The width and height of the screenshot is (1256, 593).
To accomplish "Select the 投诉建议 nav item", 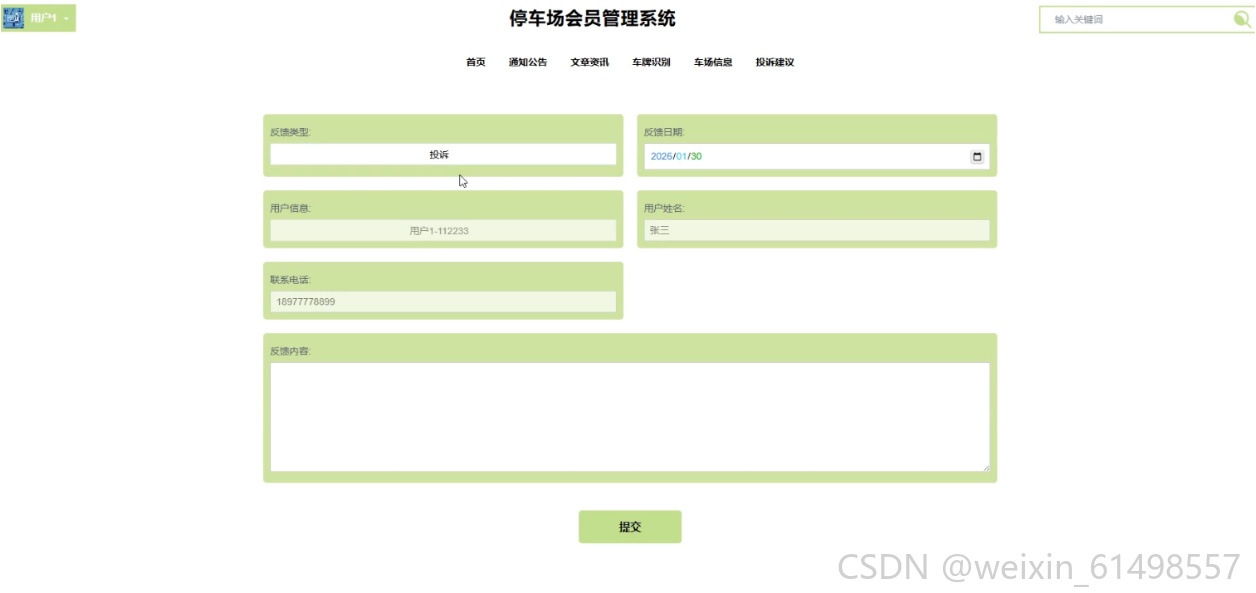I will (x=775, y=62).
